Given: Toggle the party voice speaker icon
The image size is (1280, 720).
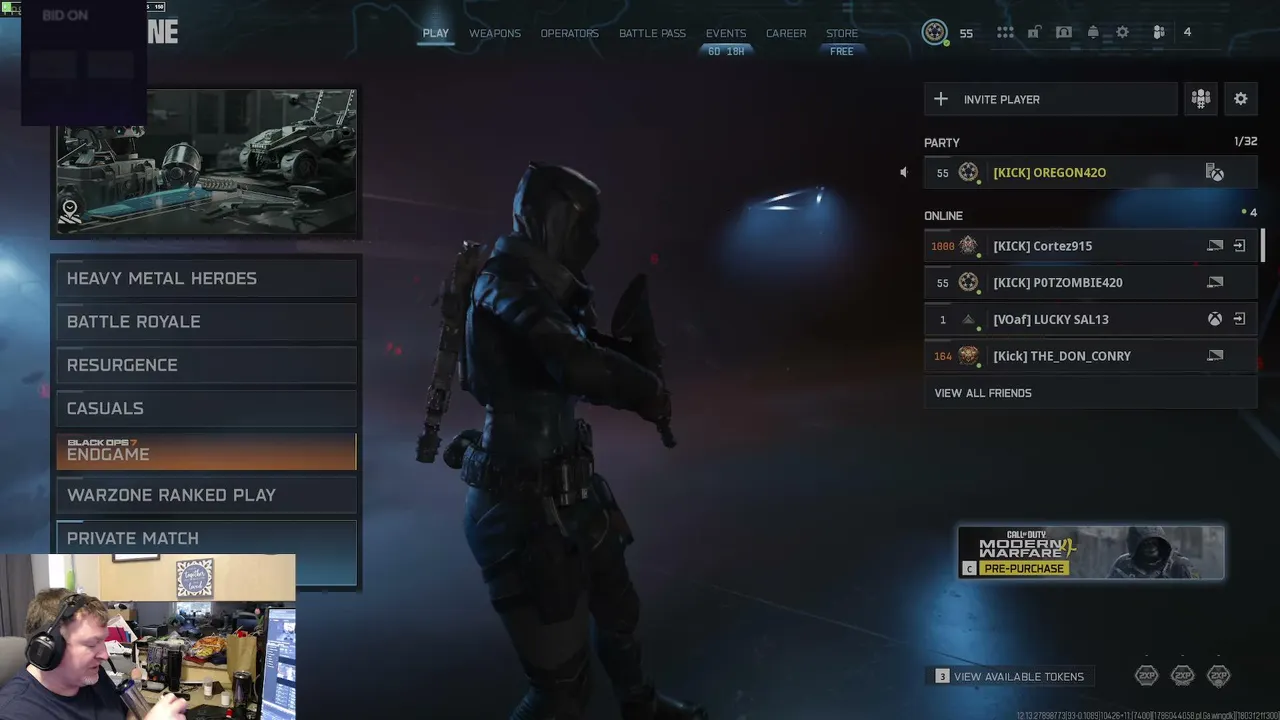Looking at the screenshot, I should [903, 172].
